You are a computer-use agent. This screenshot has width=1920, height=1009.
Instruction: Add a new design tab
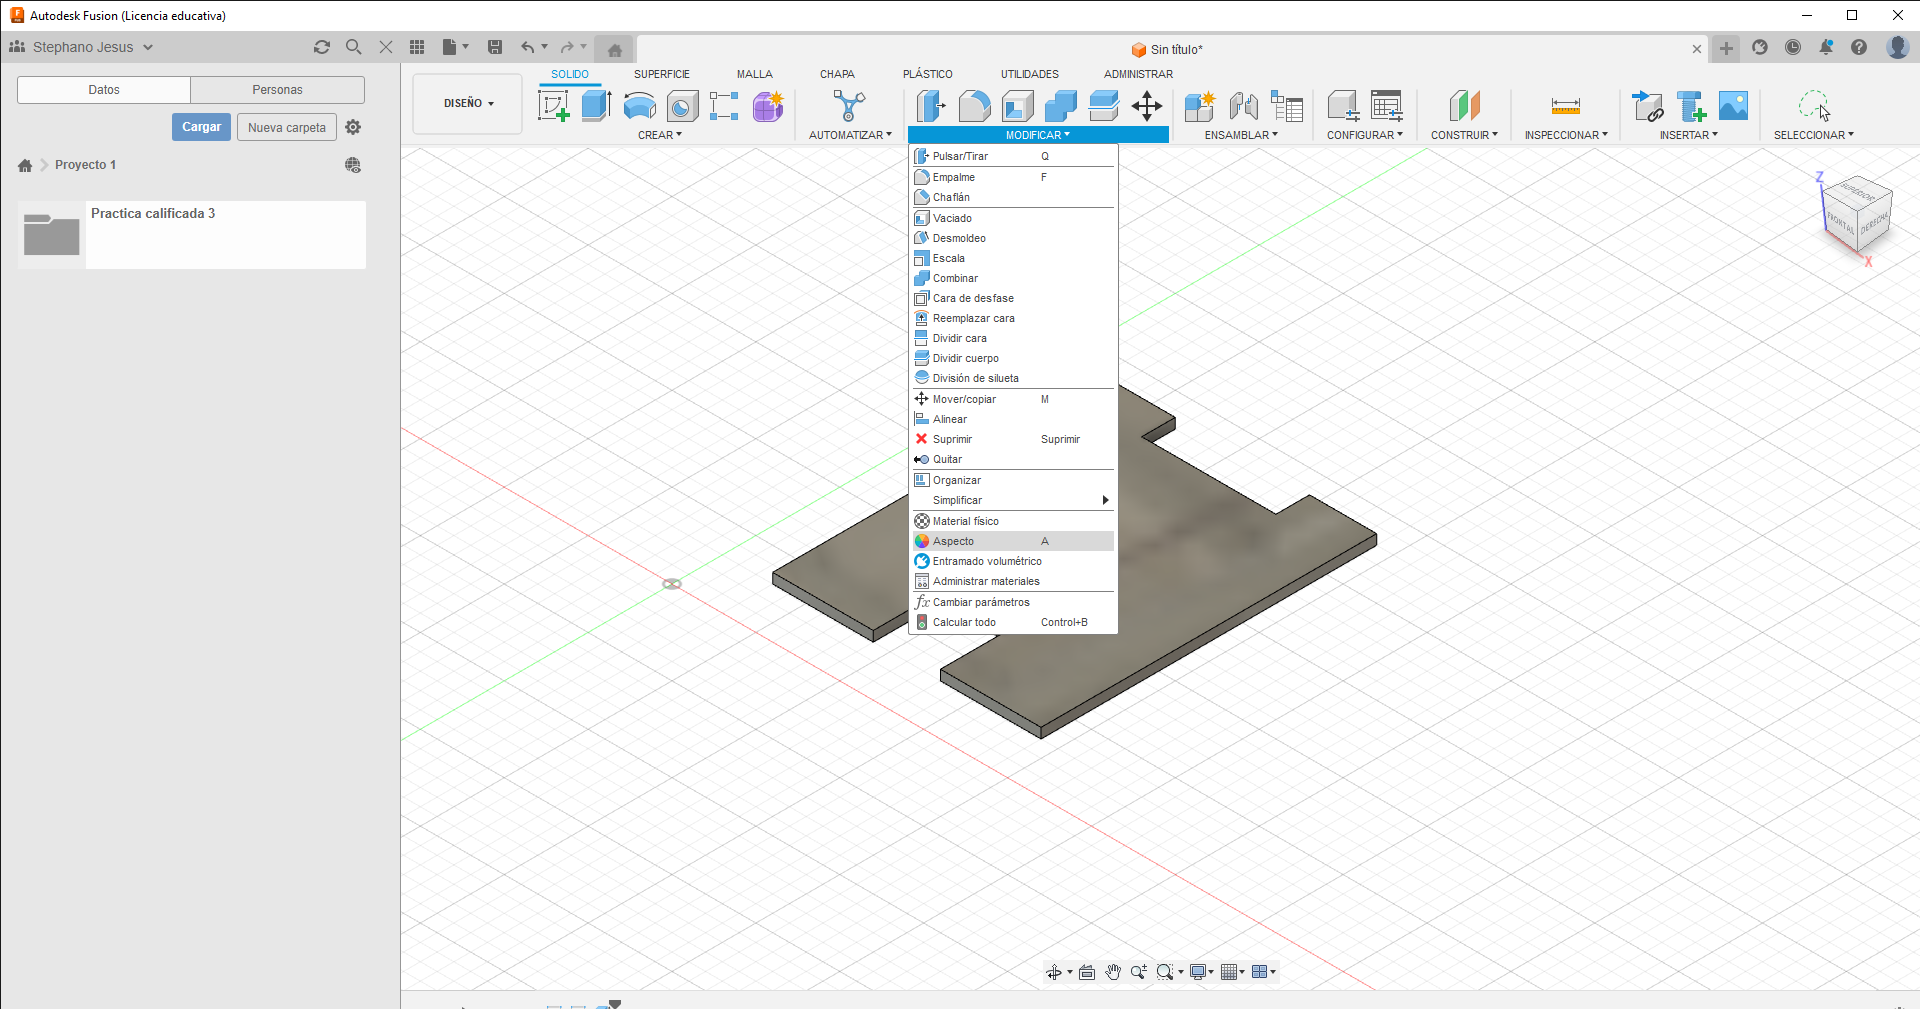pyautogui.click(x=1726, y=48)
